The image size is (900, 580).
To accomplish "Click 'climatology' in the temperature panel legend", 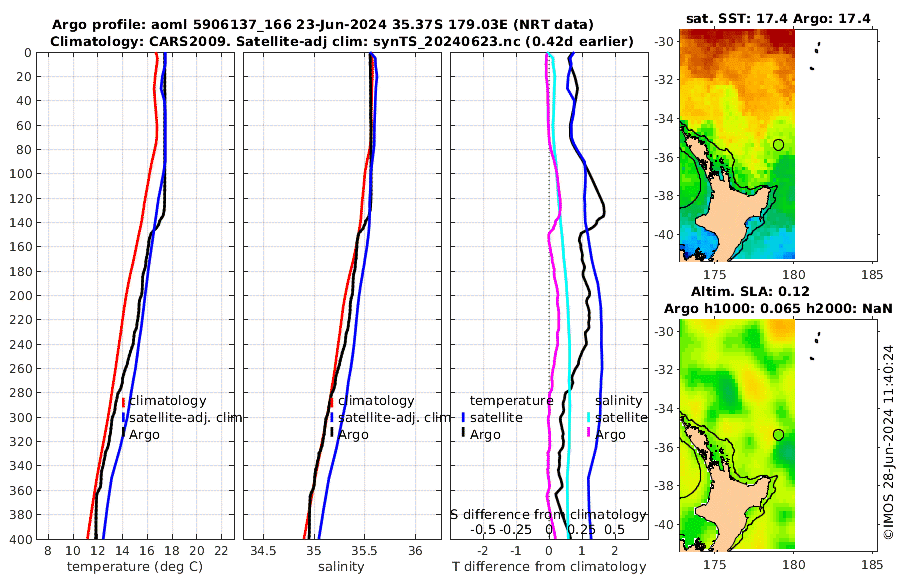I will coord(168,401).
